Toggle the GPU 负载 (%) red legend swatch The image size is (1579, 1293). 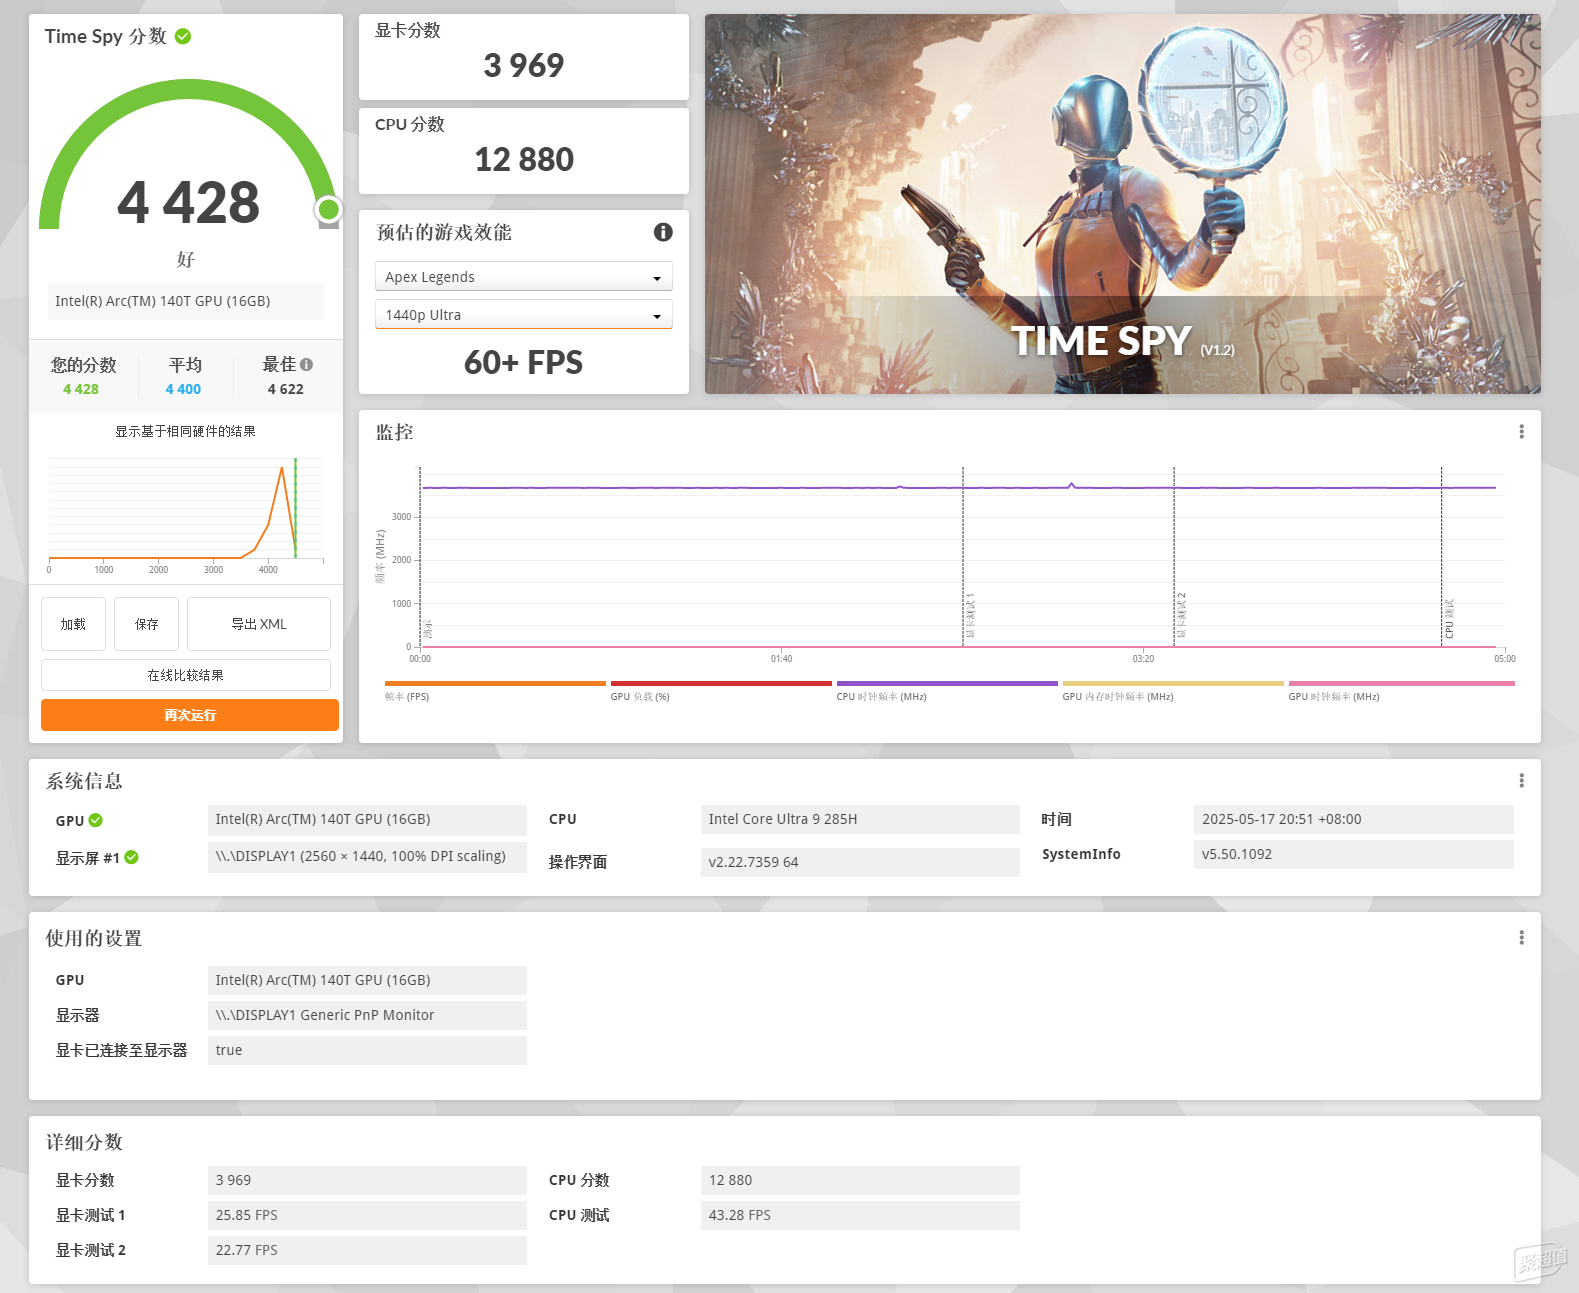click(x=721, y=684)
